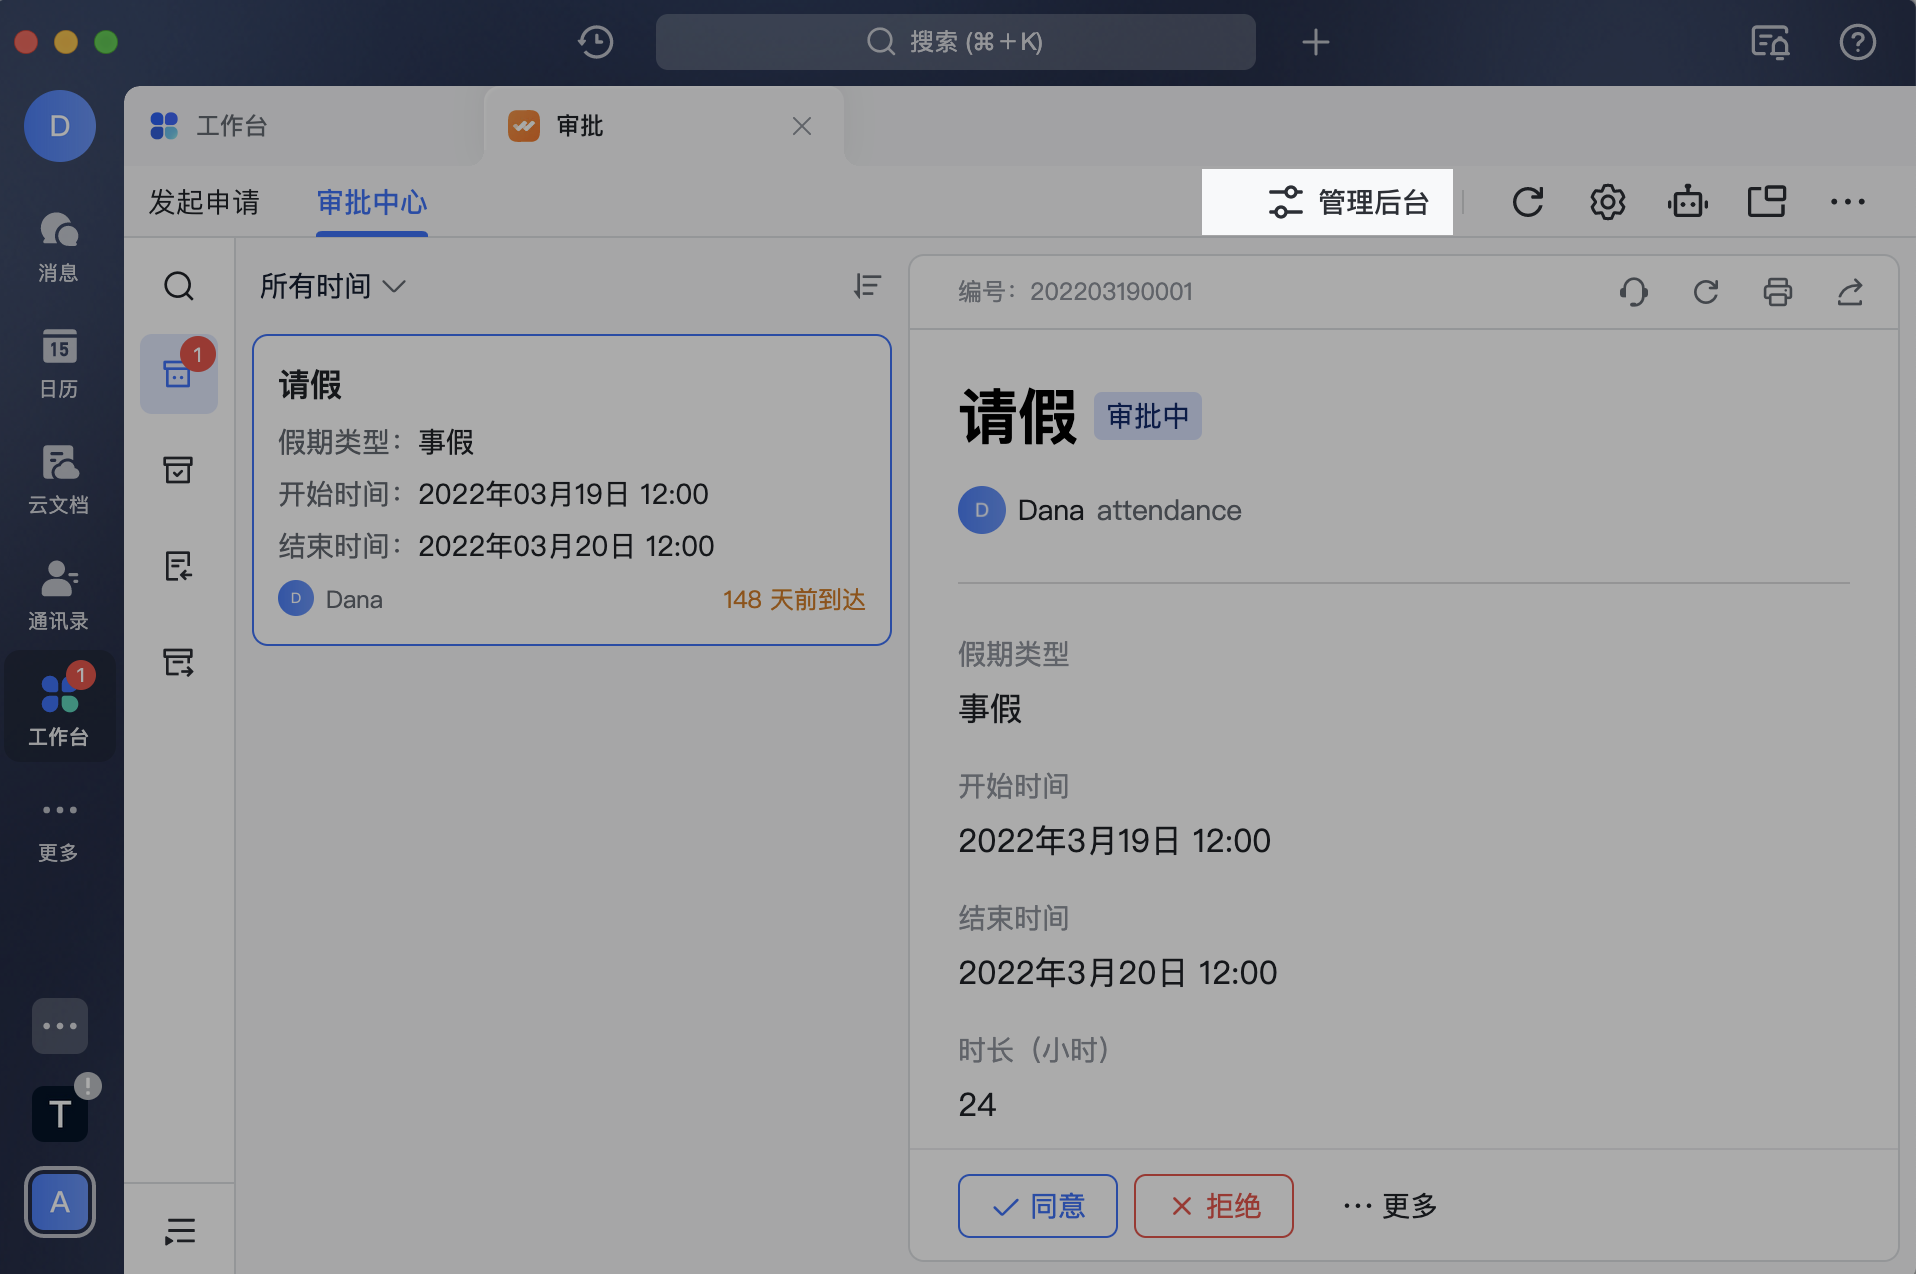Click the support headset icon
The width and height of the screenshot is (1916, 1274).
(1634, 292)
